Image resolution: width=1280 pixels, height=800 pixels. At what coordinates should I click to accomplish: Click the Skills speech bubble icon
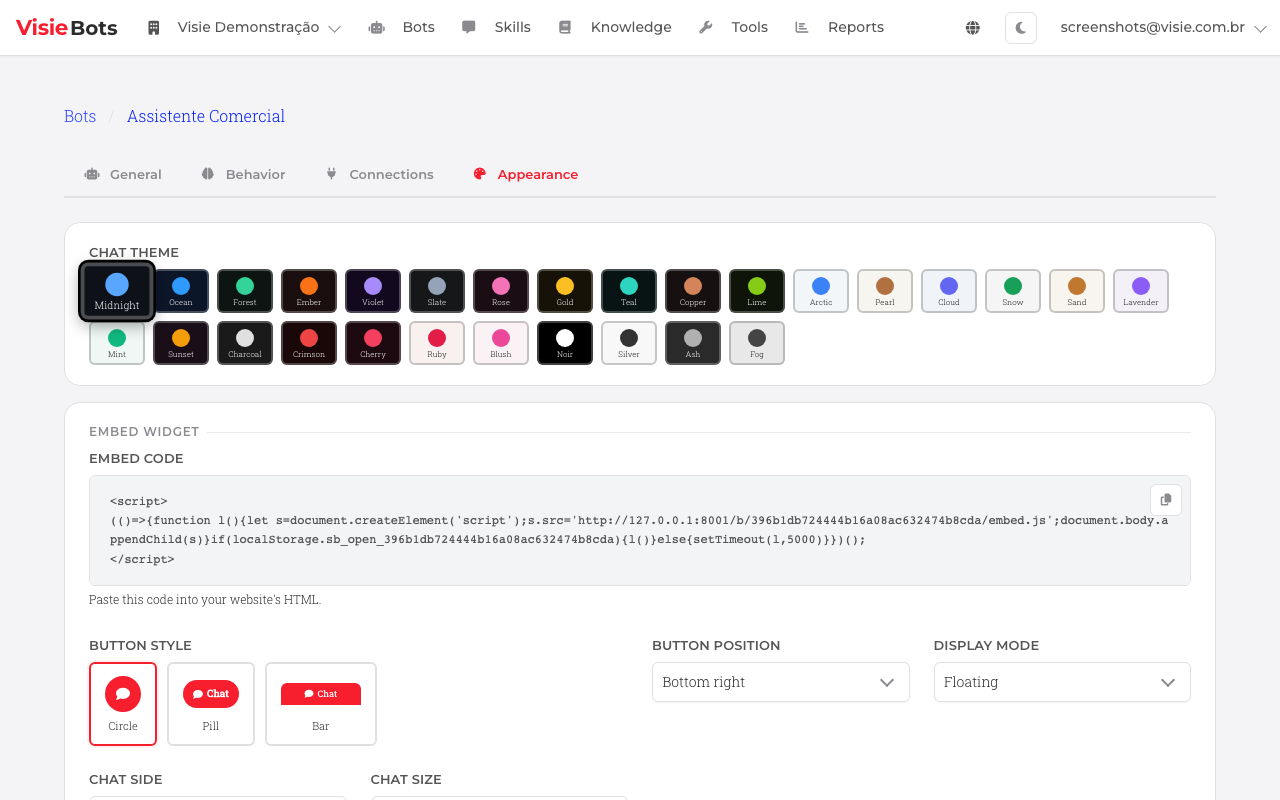pos(468,27)
